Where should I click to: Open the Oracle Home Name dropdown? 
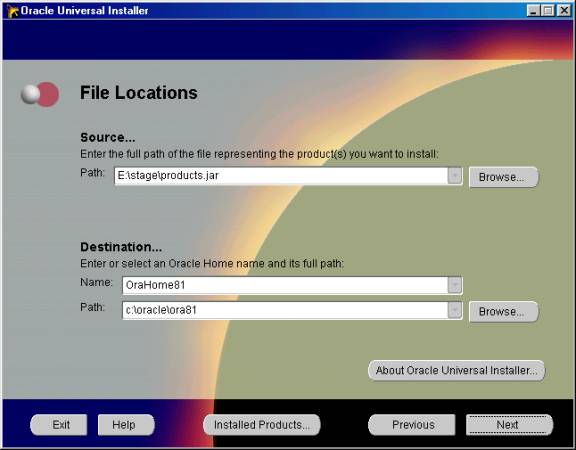pyautogui.click(x=454, y=285)
